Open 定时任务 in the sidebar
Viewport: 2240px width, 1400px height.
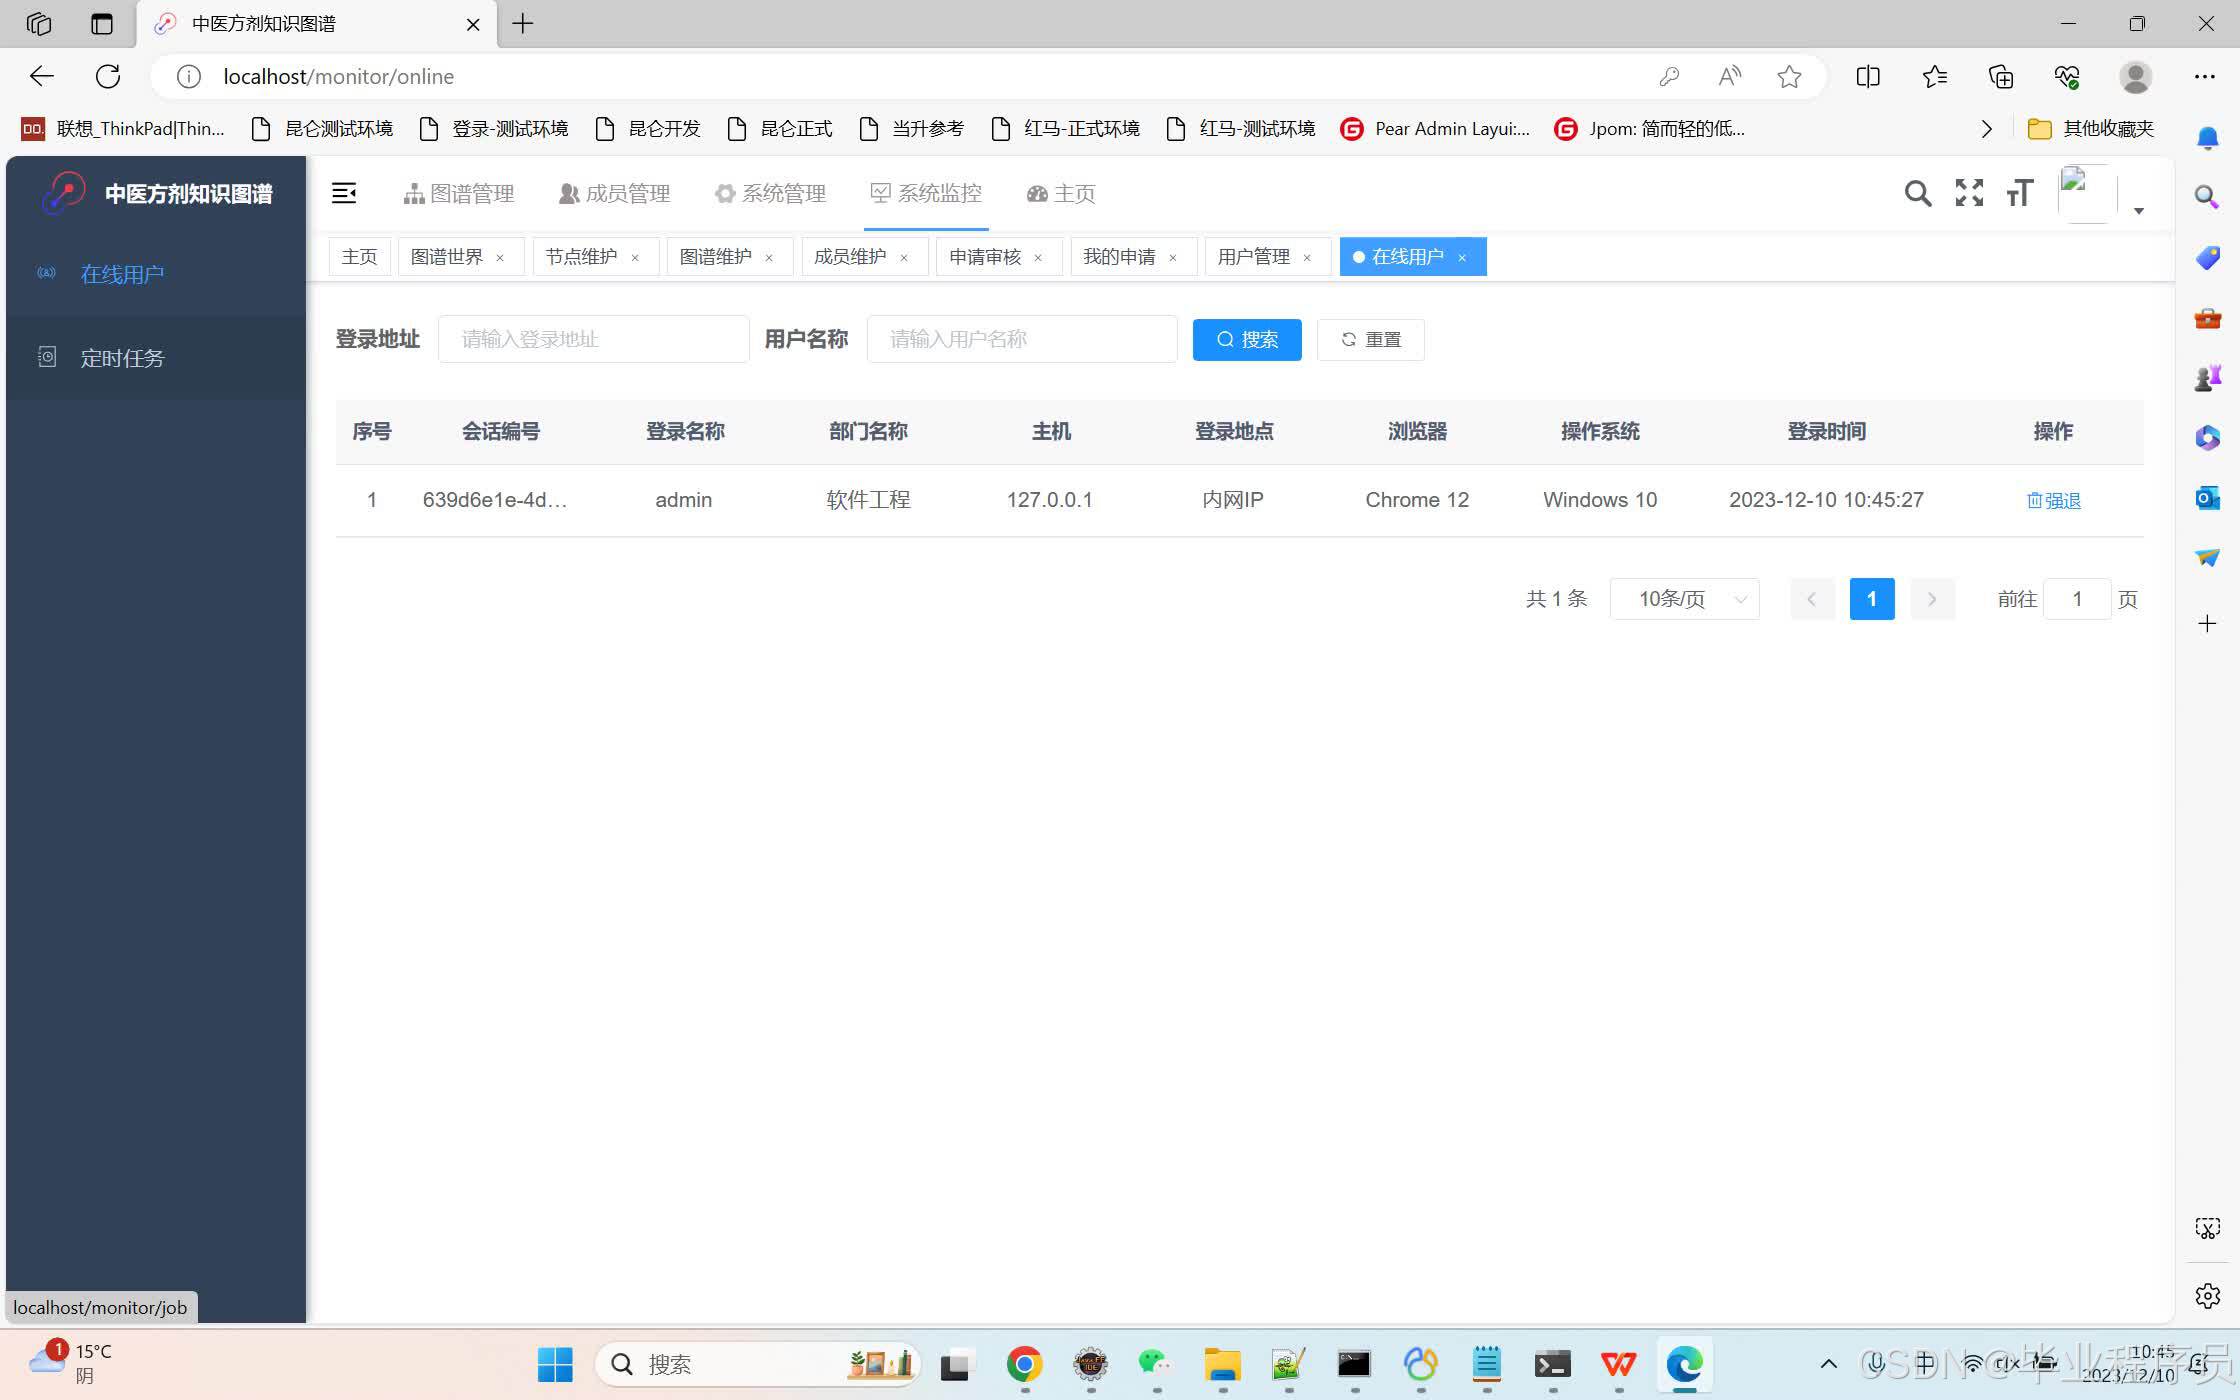(122, 358)
